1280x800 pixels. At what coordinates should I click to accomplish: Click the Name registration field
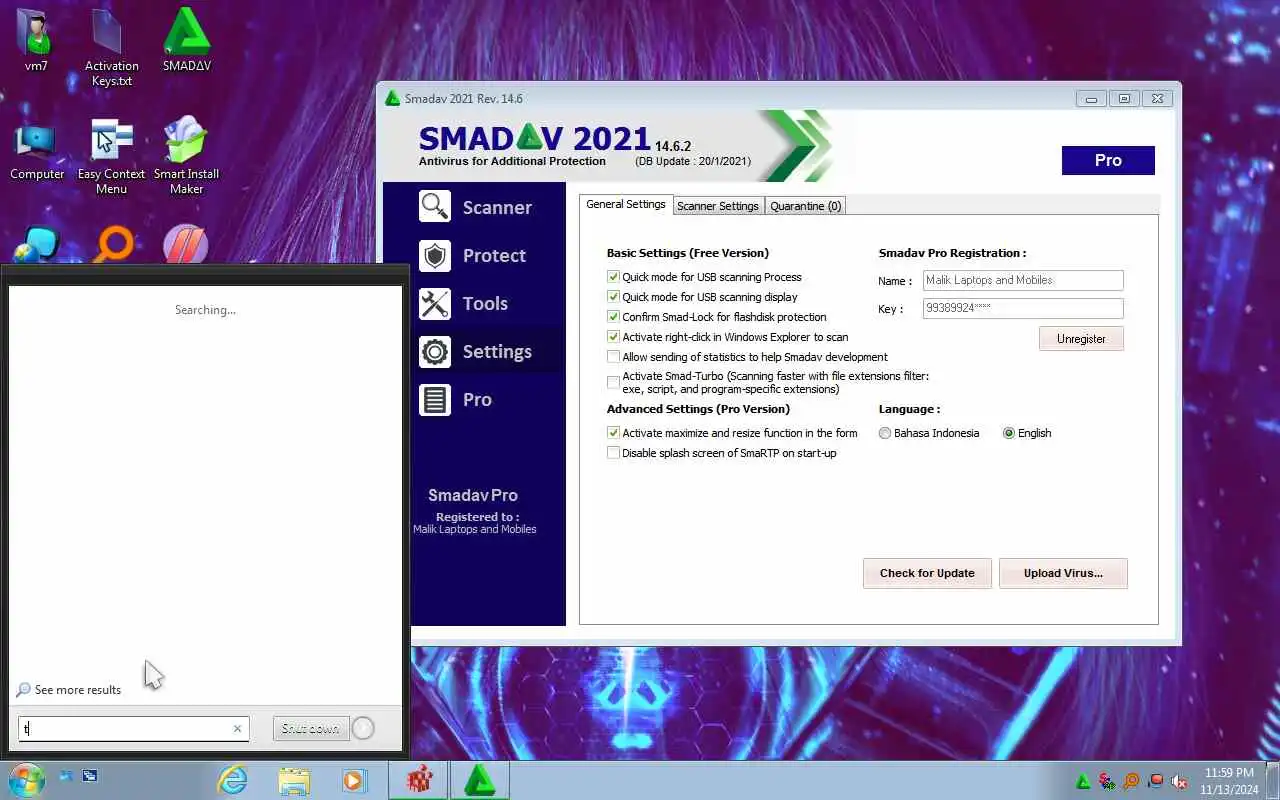click(x=1023, y=281)
